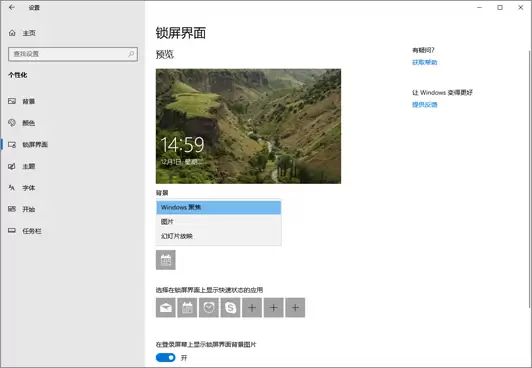Click the 锁屏界面 monitor icon
Image resolution: width=532 pixels, height=368 pixels.
tap(12, 144)
